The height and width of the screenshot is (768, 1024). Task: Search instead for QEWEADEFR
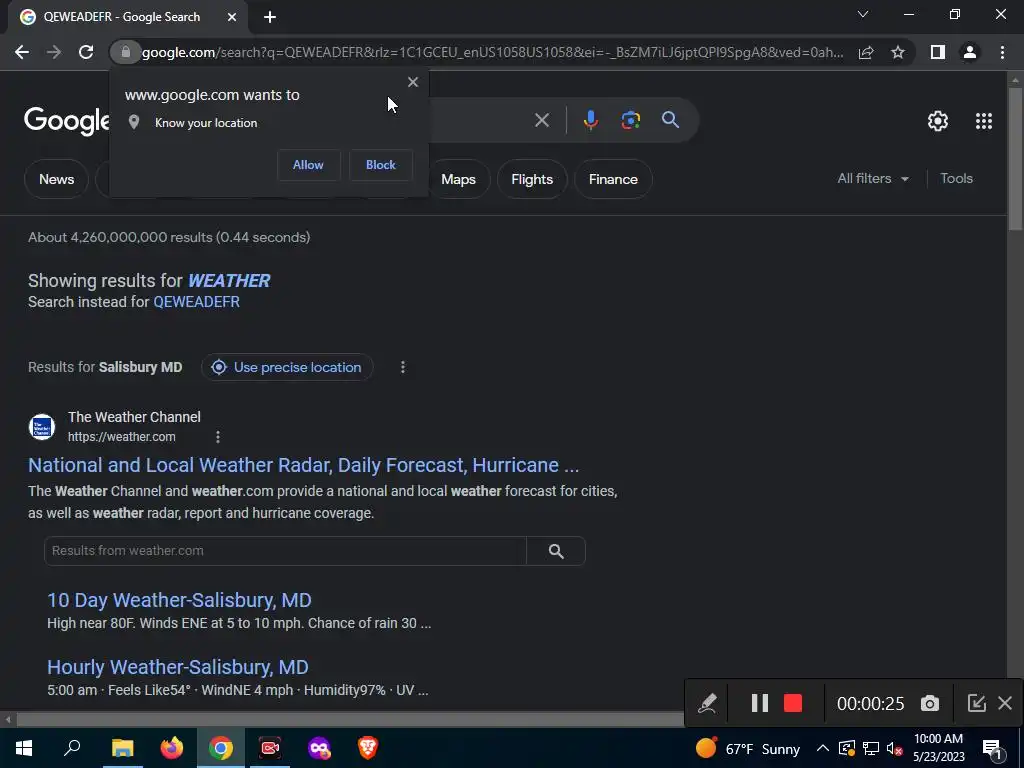pyautogui.click(x=197, y=302)
